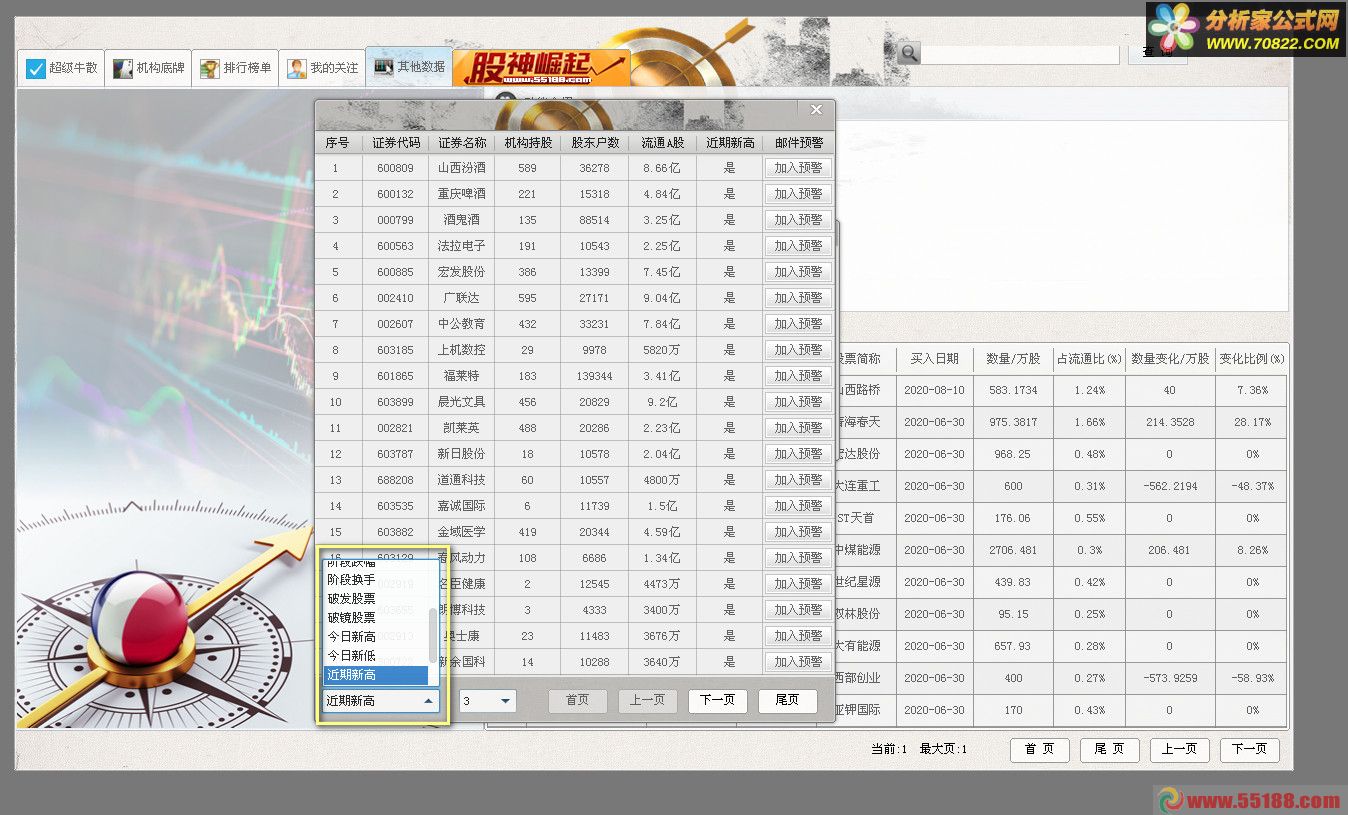The height and width of the screenshot is (815, 1348).
Task: Click the 证券代码 column header
Action: (x=396, y=143)
